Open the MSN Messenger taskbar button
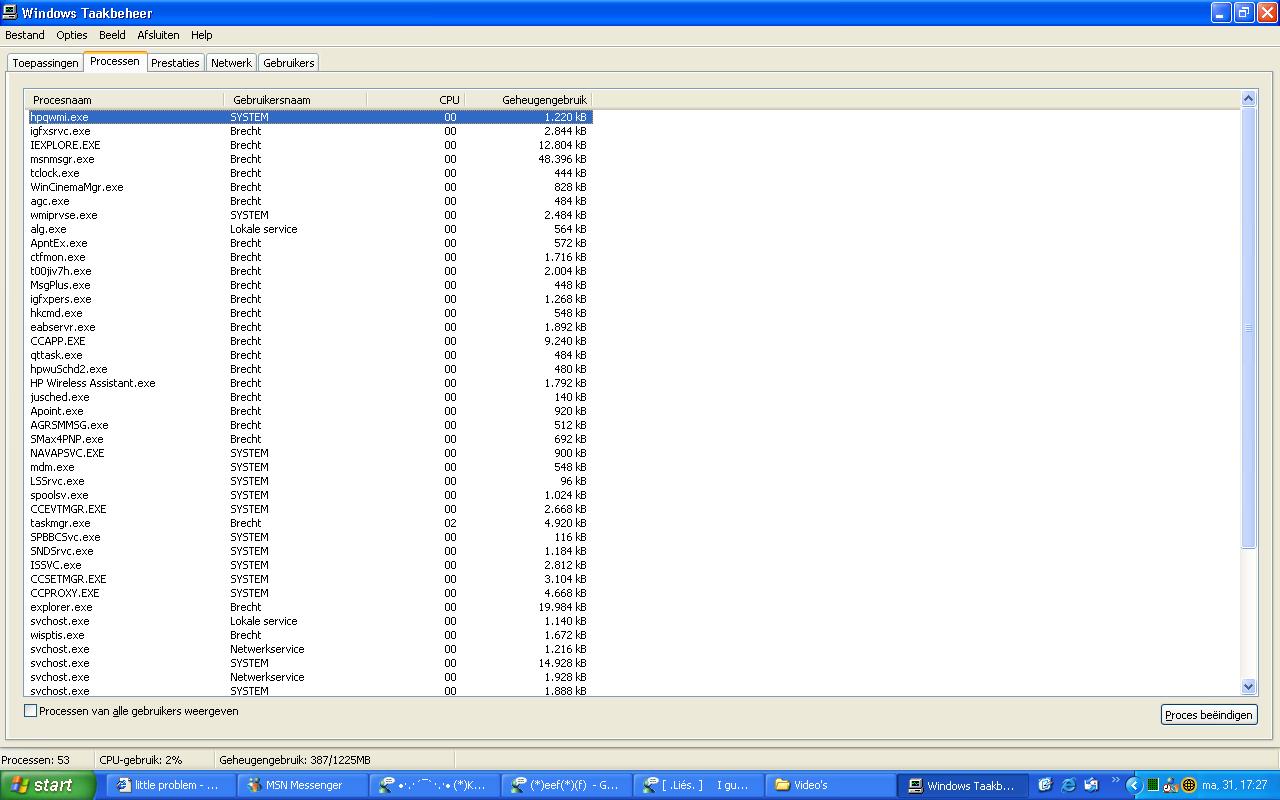 302,785
